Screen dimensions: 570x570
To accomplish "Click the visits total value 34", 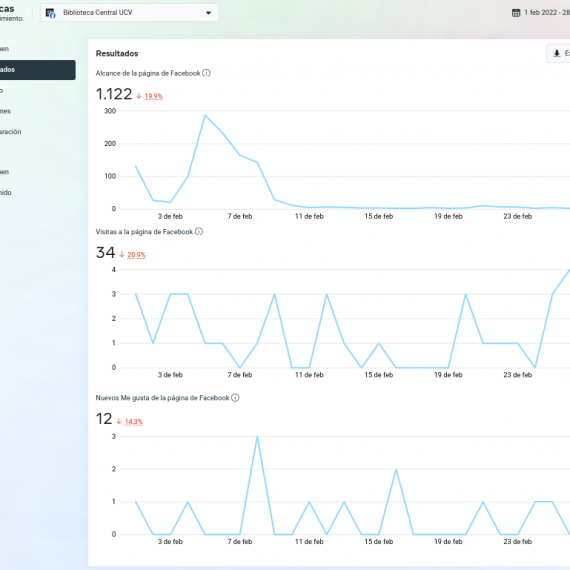I will pos(105,253).
